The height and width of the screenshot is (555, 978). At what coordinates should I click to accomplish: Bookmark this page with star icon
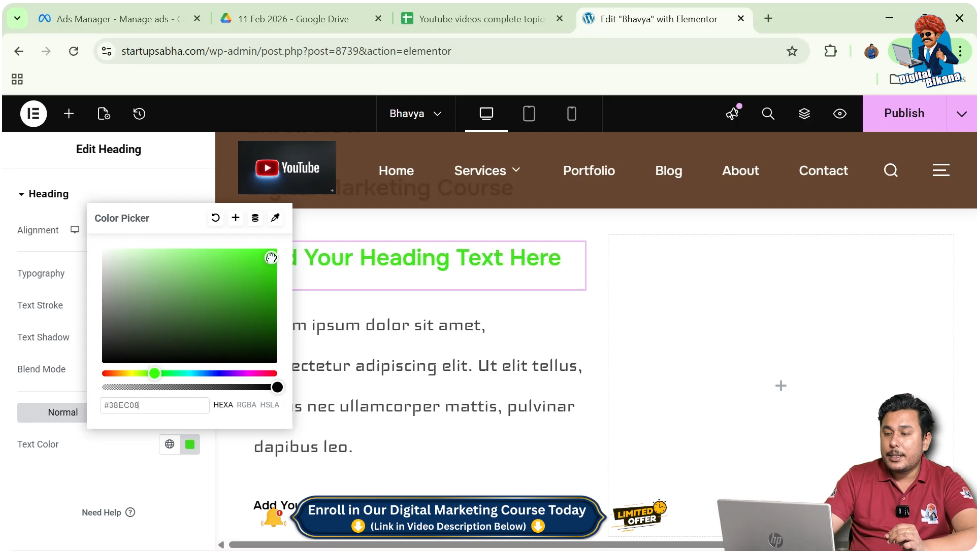[792, 51]
